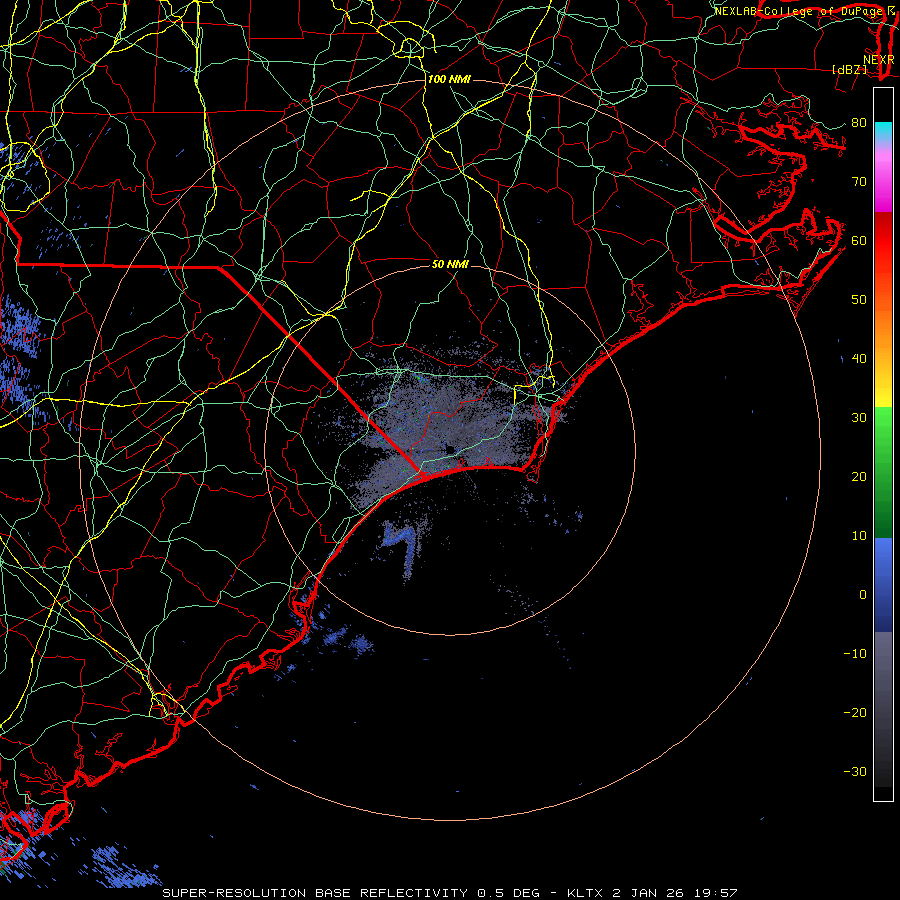Click the NEXR label above the color scale

pyautogui.click(x=879, y=60)
